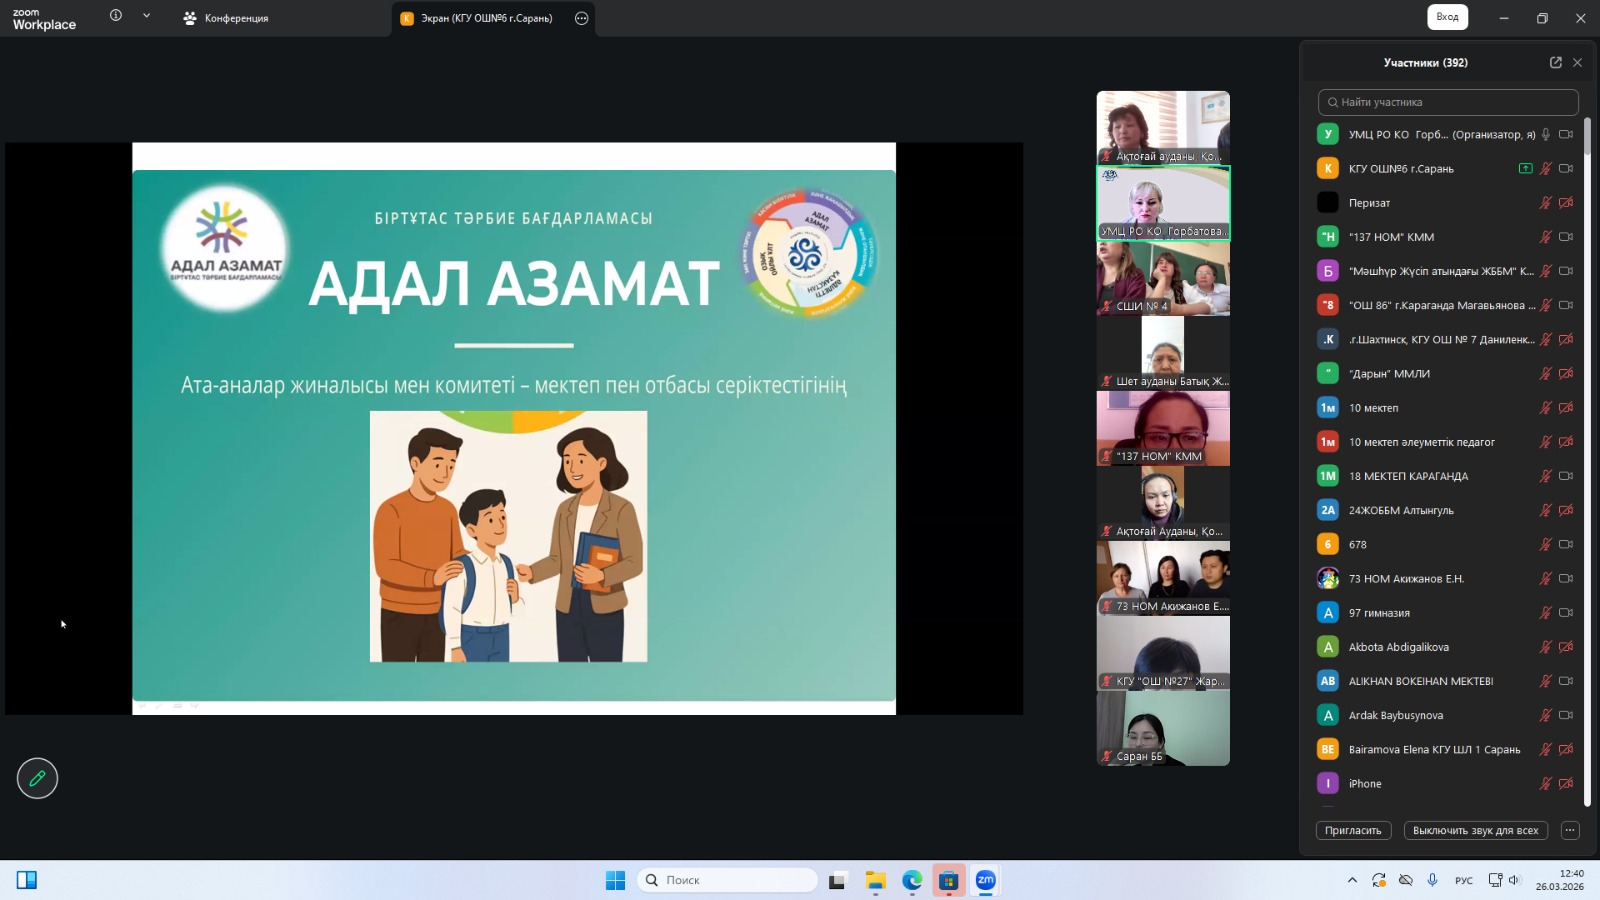Image resolution: width=1600 pixels, height=900 pixels.
Task: Open more options in the screen share tab
Action: pos(581,18)
